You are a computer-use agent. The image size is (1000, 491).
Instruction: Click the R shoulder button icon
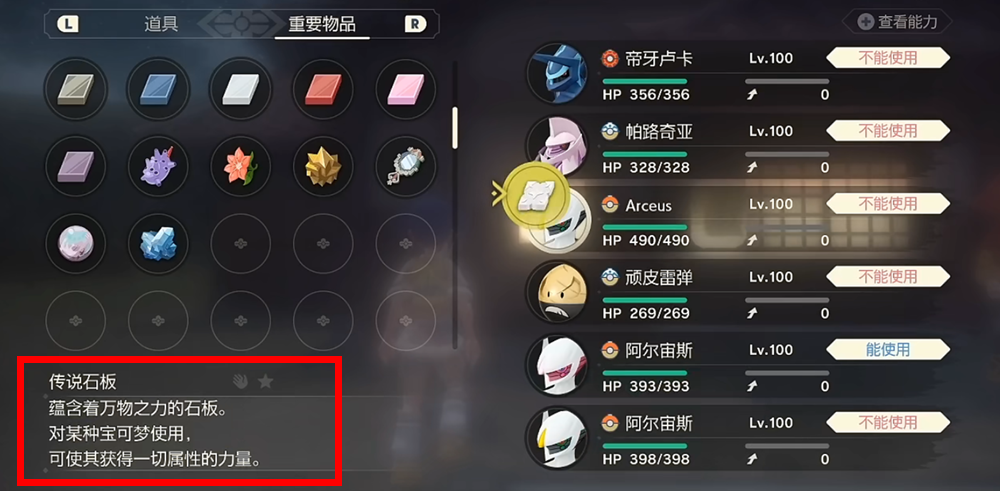415,24
